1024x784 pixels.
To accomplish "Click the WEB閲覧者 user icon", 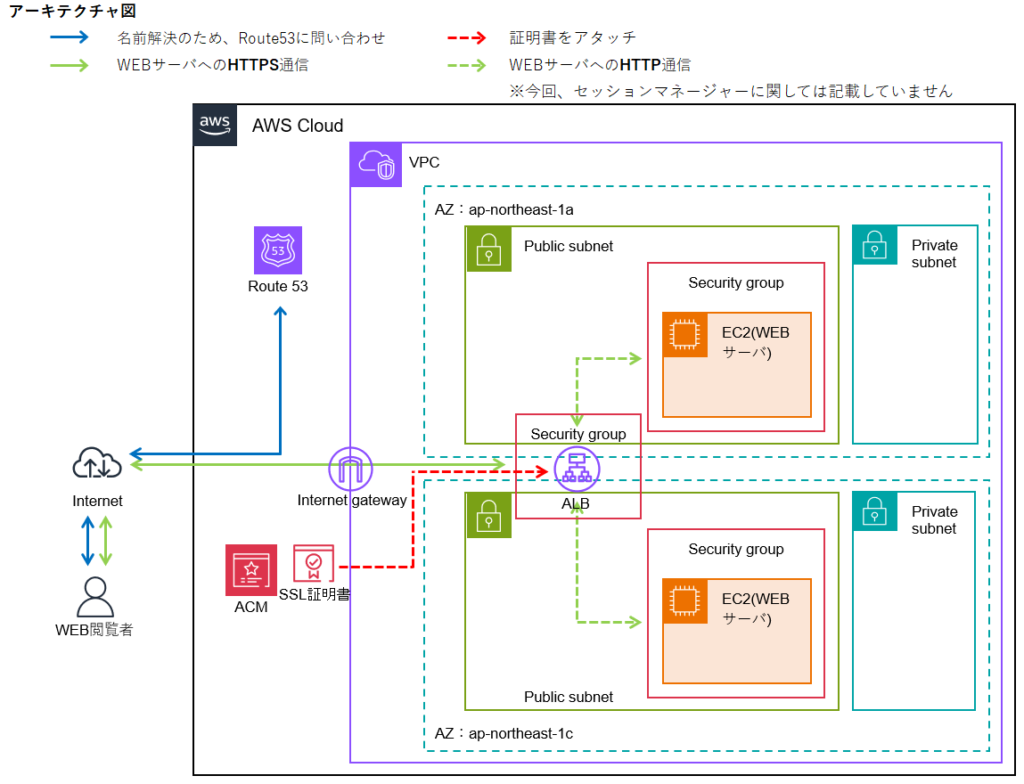I will click(95, 596).
